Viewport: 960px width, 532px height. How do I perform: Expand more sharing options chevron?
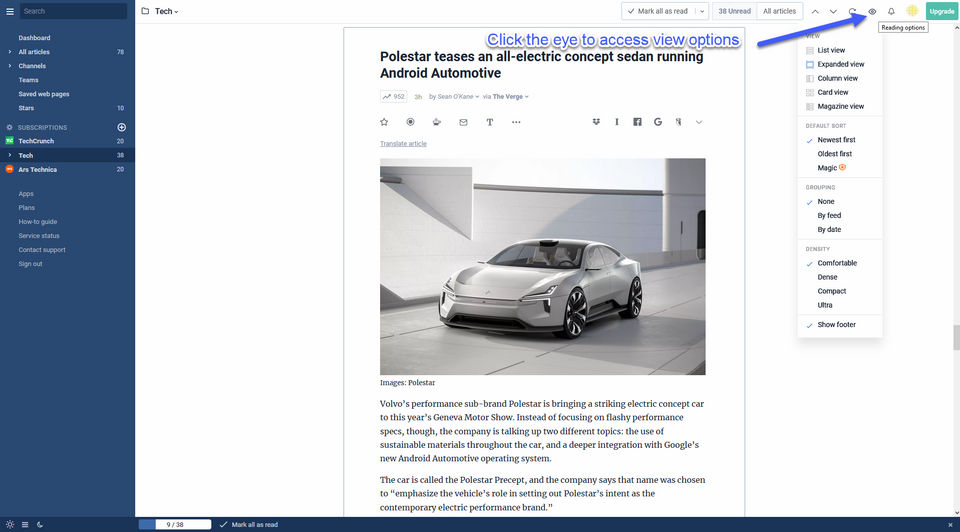[x=699, y=122]
